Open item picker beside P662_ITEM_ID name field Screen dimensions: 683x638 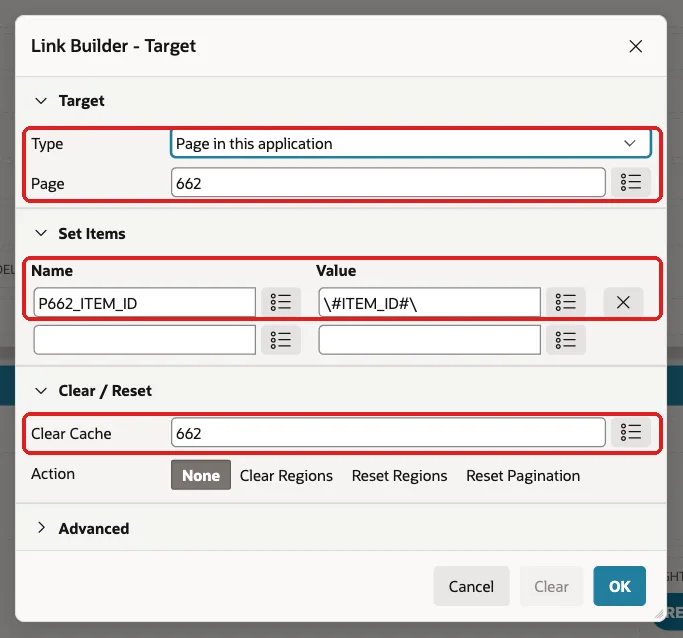pyautogui.click(x=281, y=302)
